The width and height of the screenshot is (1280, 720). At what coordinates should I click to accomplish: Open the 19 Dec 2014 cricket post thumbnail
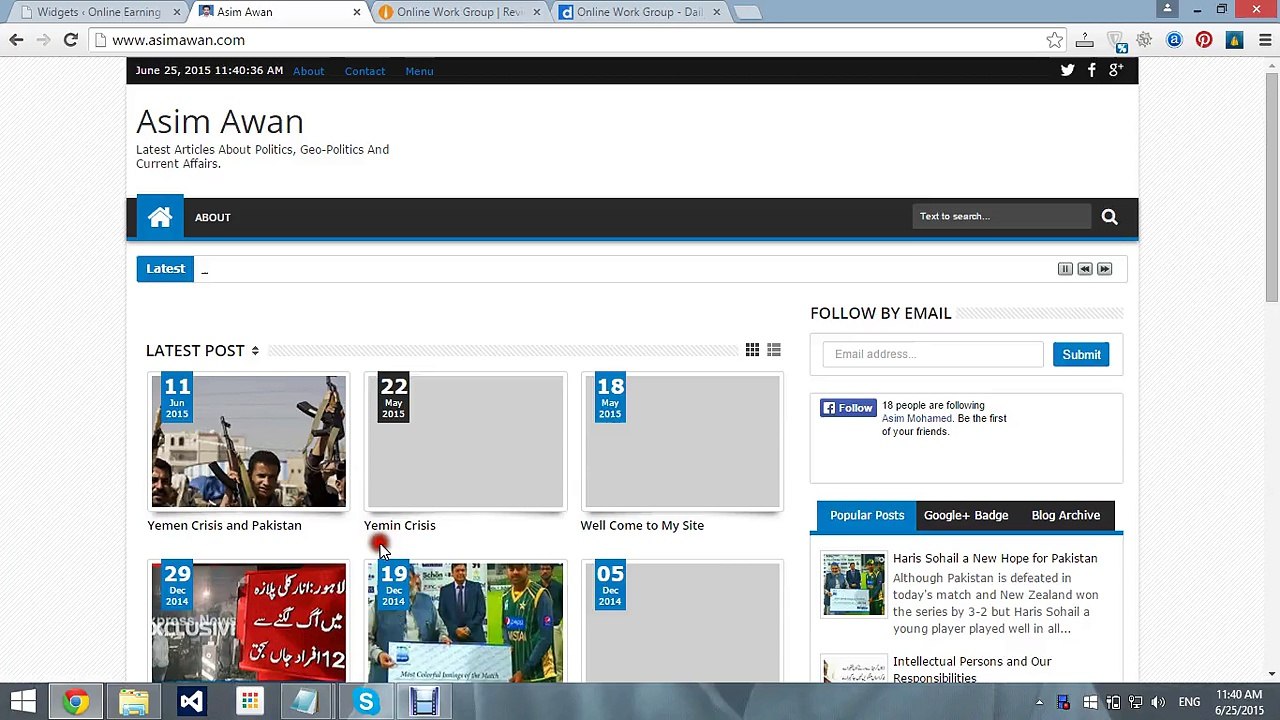coord(465,622)
